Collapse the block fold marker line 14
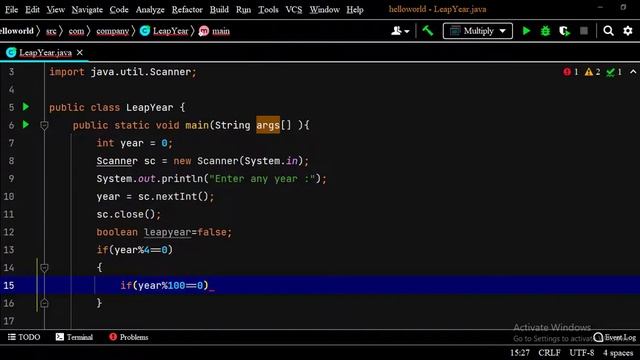Image resolution: width=640 pixels, height=360 pixels. [44, 268]
